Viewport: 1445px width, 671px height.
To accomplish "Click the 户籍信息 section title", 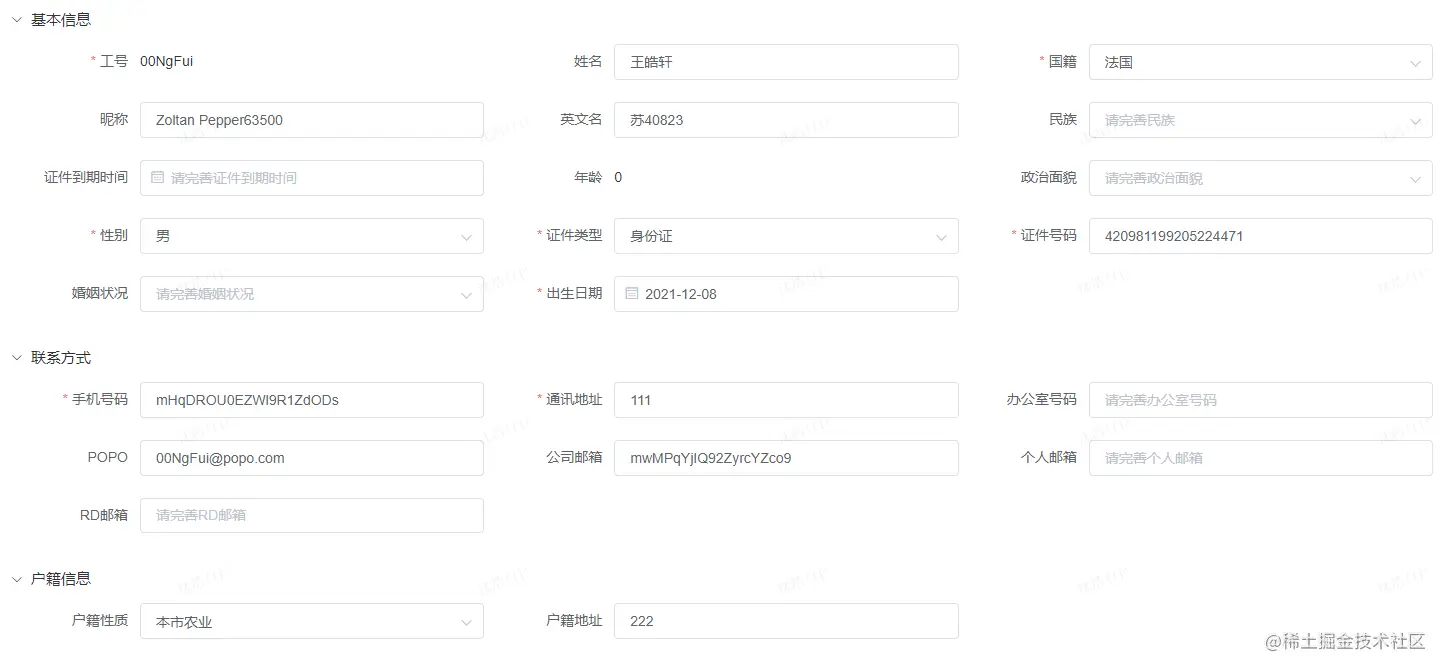I will click(x=61, y=578).
